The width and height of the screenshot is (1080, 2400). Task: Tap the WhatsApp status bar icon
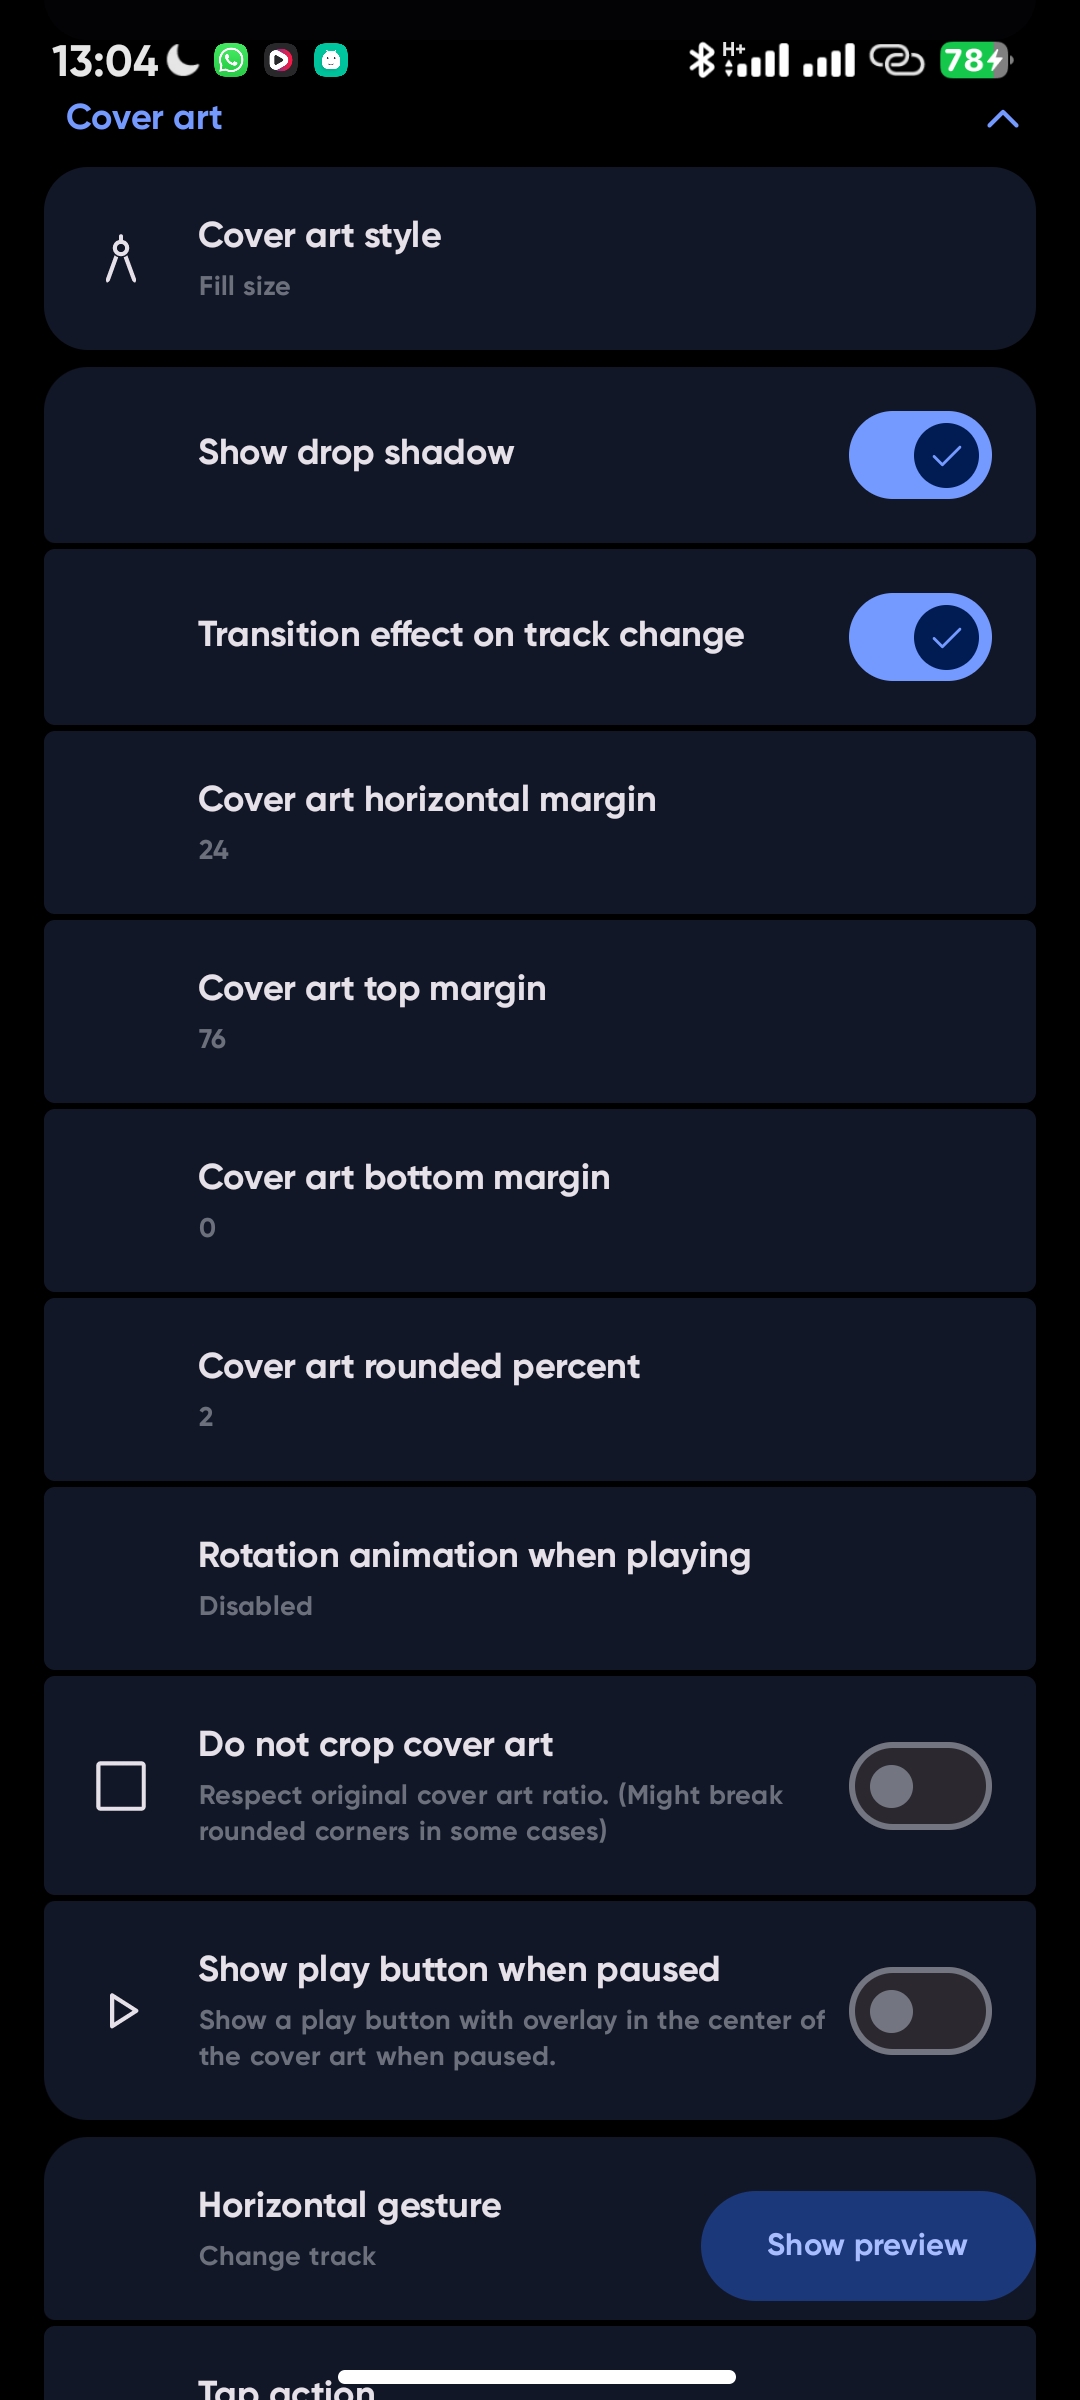tap(231, 60)
